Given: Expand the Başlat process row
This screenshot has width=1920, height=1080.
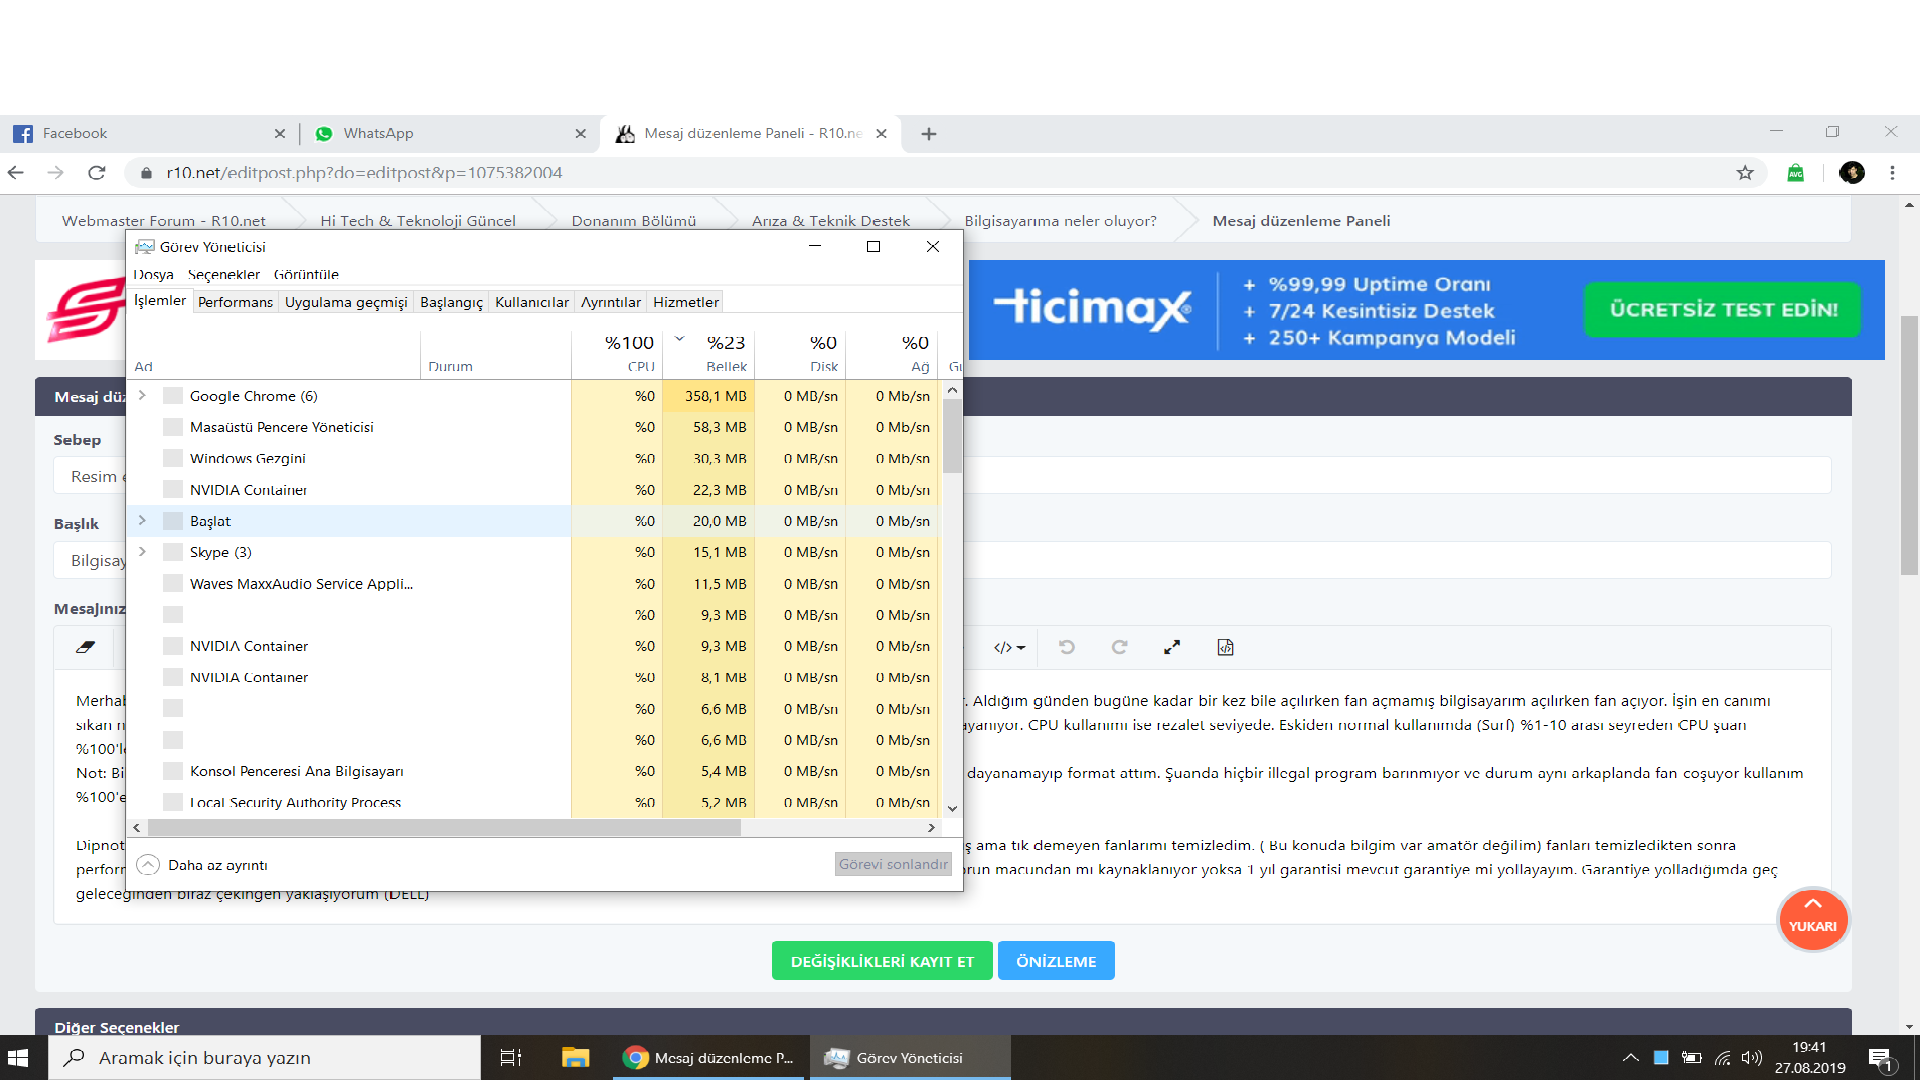Looking at the screenshot, I should coord(142,521).
